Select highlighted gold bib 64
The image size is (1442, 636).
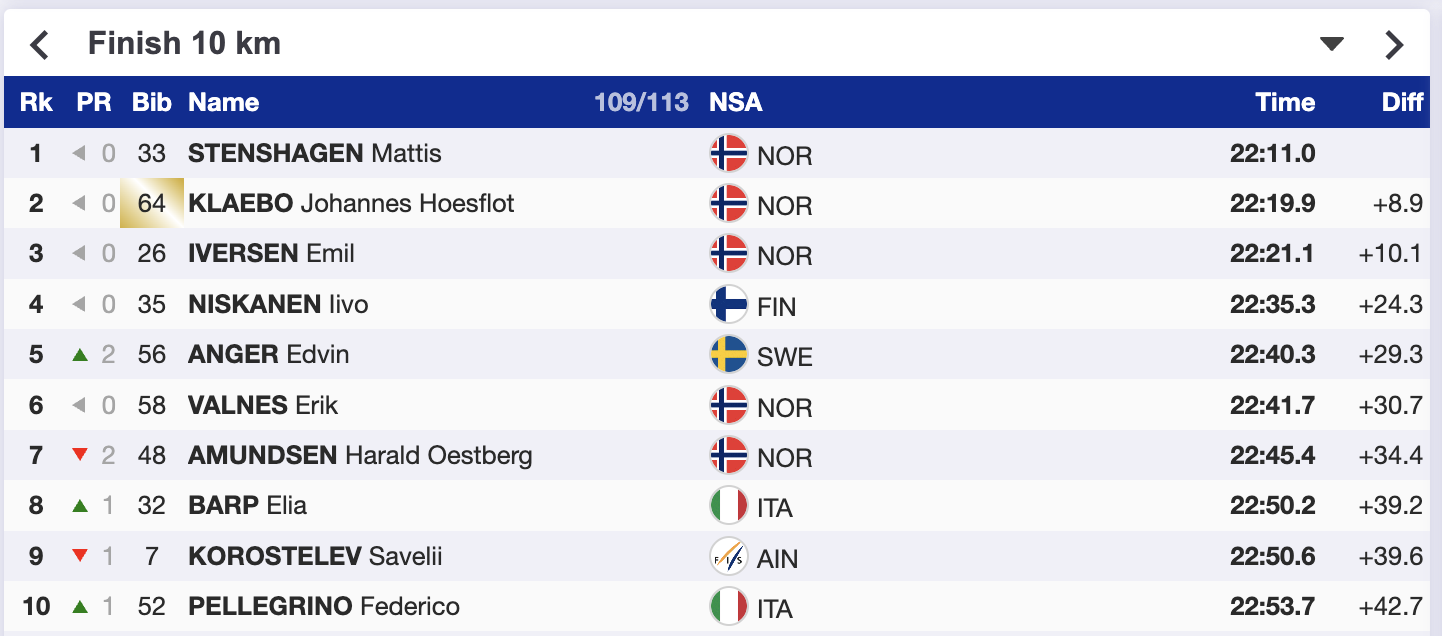tap(152, 204)
